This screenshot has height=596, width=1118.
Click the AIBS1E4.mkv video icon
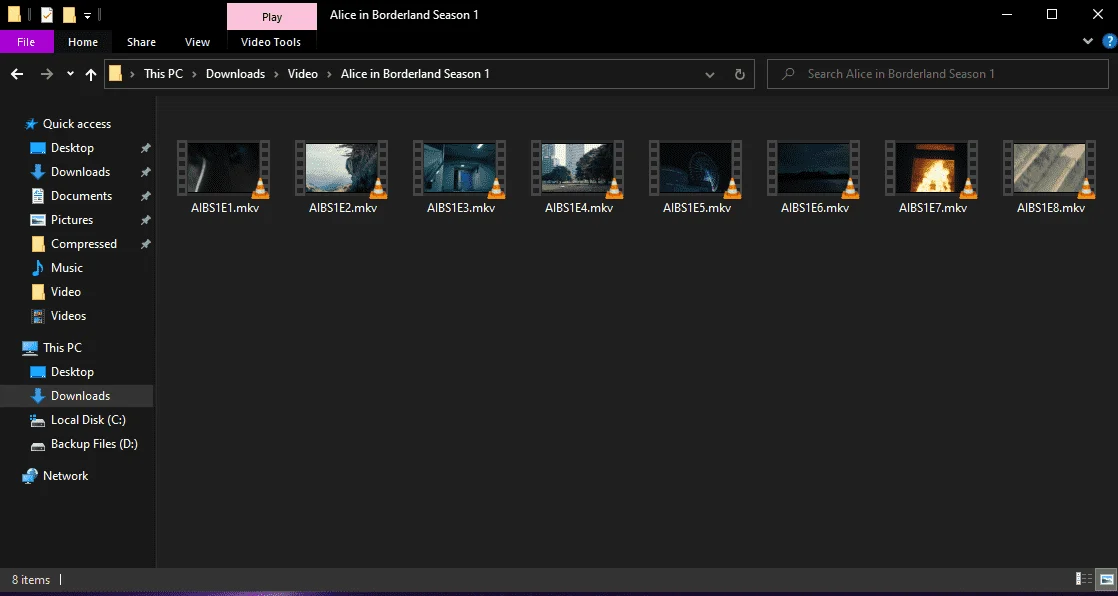578,168
